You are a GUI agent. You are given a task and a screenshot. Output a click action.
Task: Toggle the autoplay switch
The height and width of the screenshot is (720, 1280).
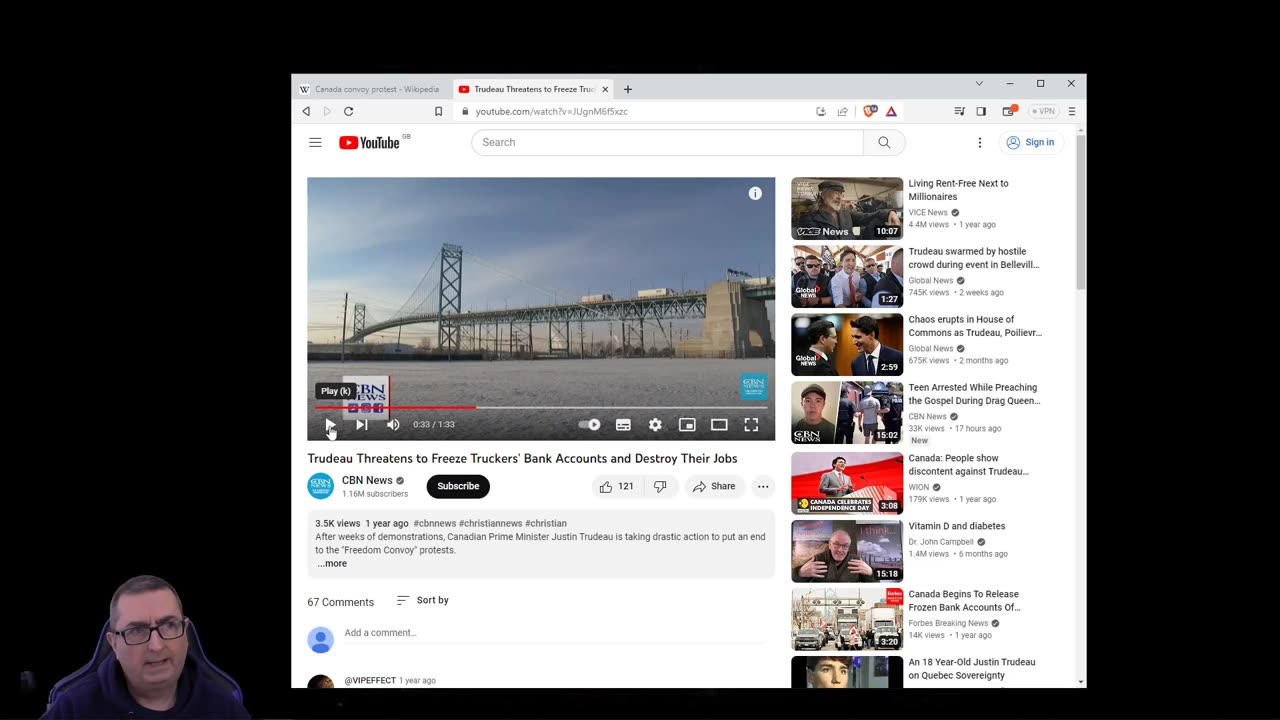[590, 425]
